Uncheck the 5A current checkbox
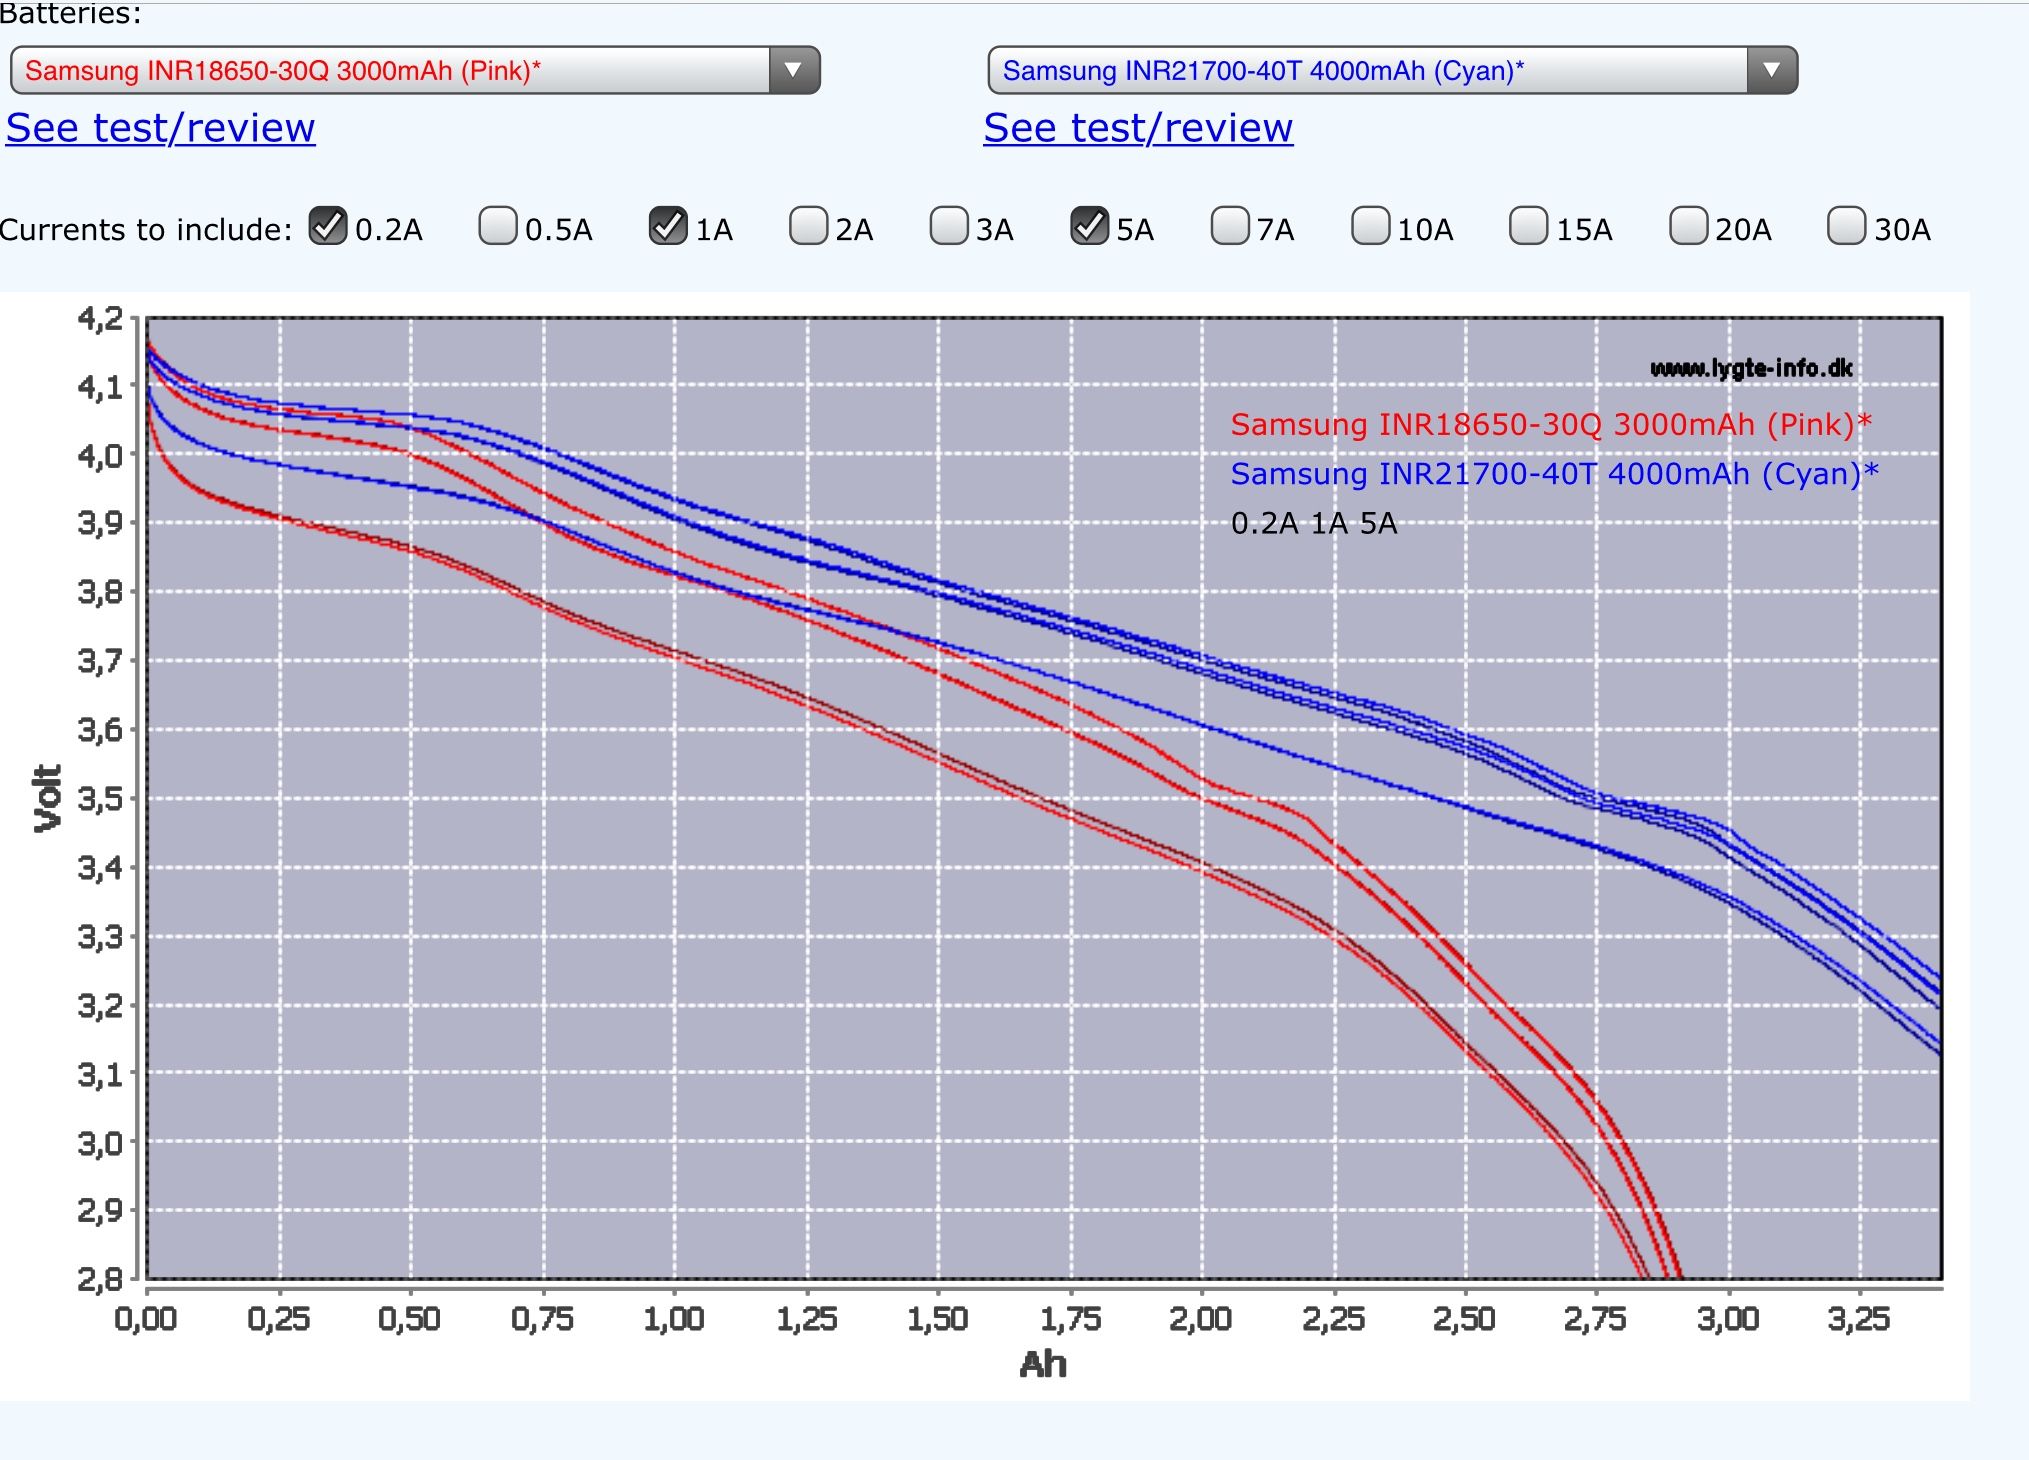This screenshot has width=2029, height=1460. [x=1089, y=226]
